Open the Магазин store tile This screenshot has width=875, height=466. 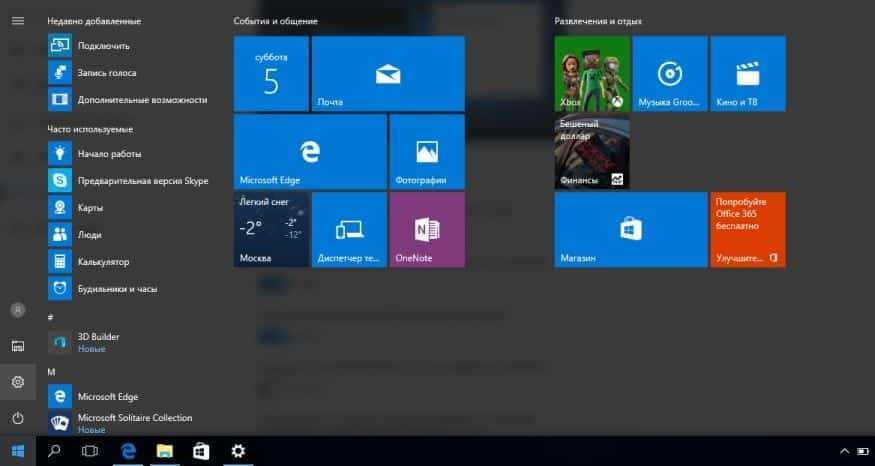pyautogui.click(x=631, y=229)
